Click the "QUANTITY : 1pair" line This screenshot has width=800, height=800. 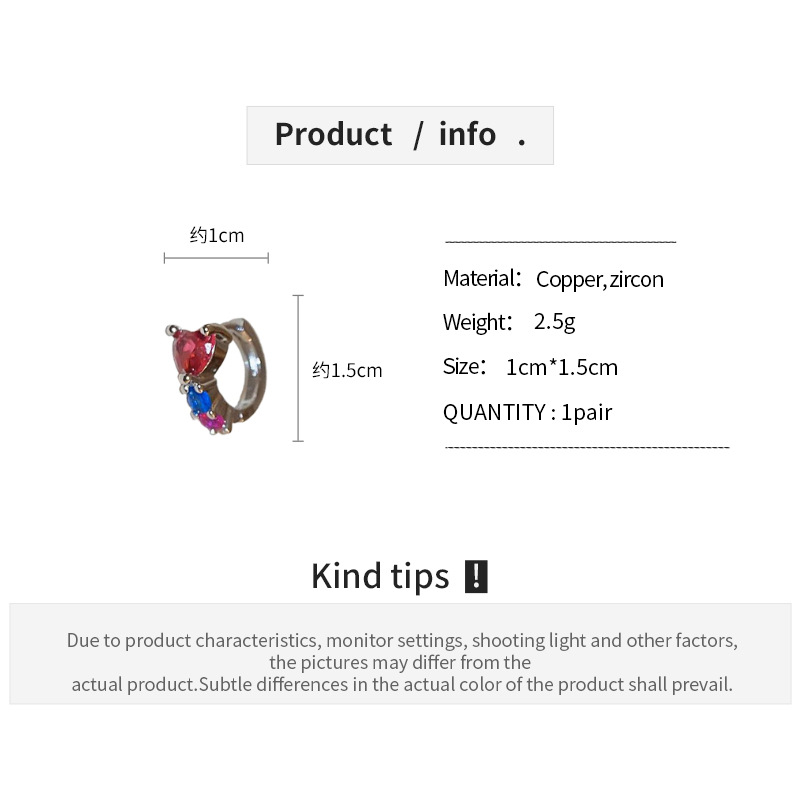point(527,412)
